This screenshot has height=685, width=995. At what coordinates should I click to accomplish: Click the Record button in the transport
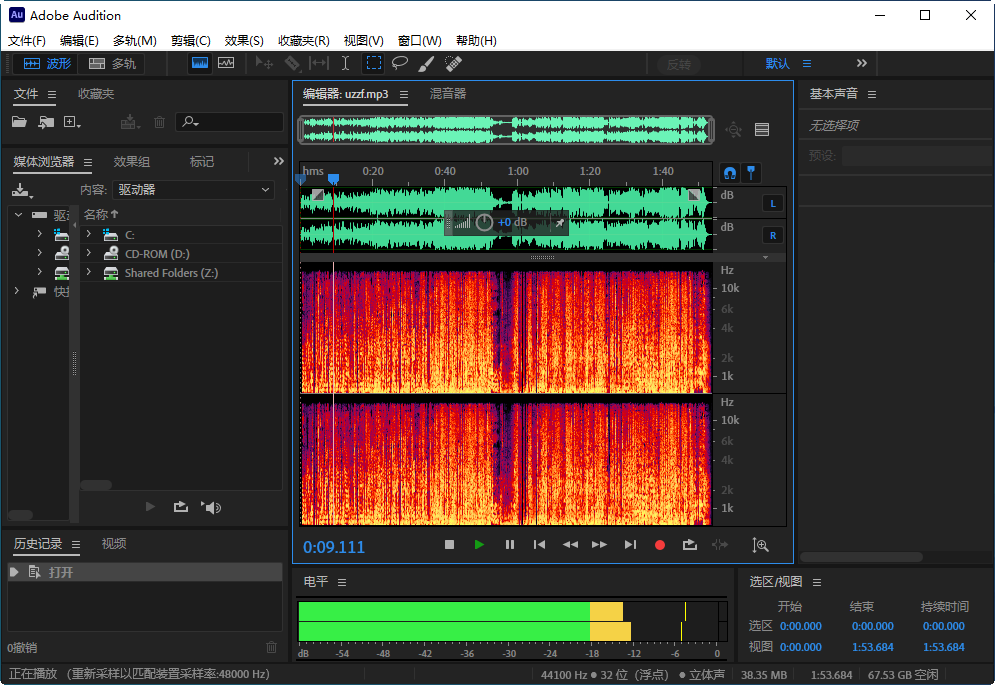[659, 545]
